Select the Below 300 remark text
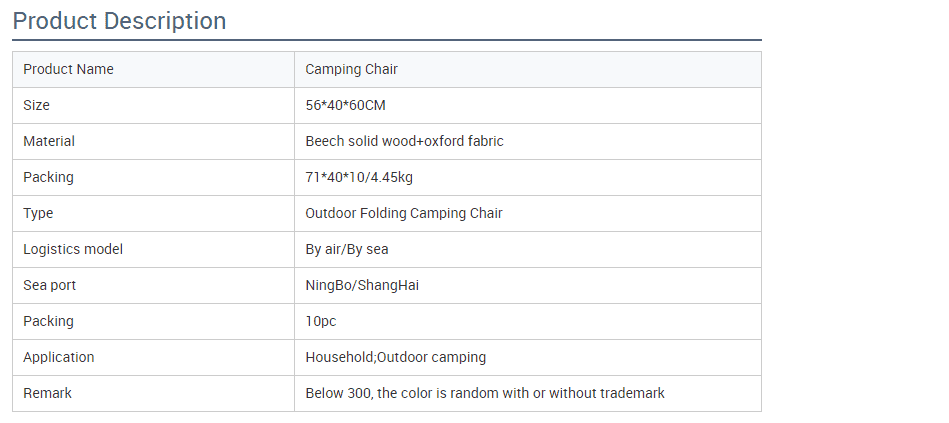The height and width of the screenshot is (423, 949). pyautogui.click(x=485, y=393)
